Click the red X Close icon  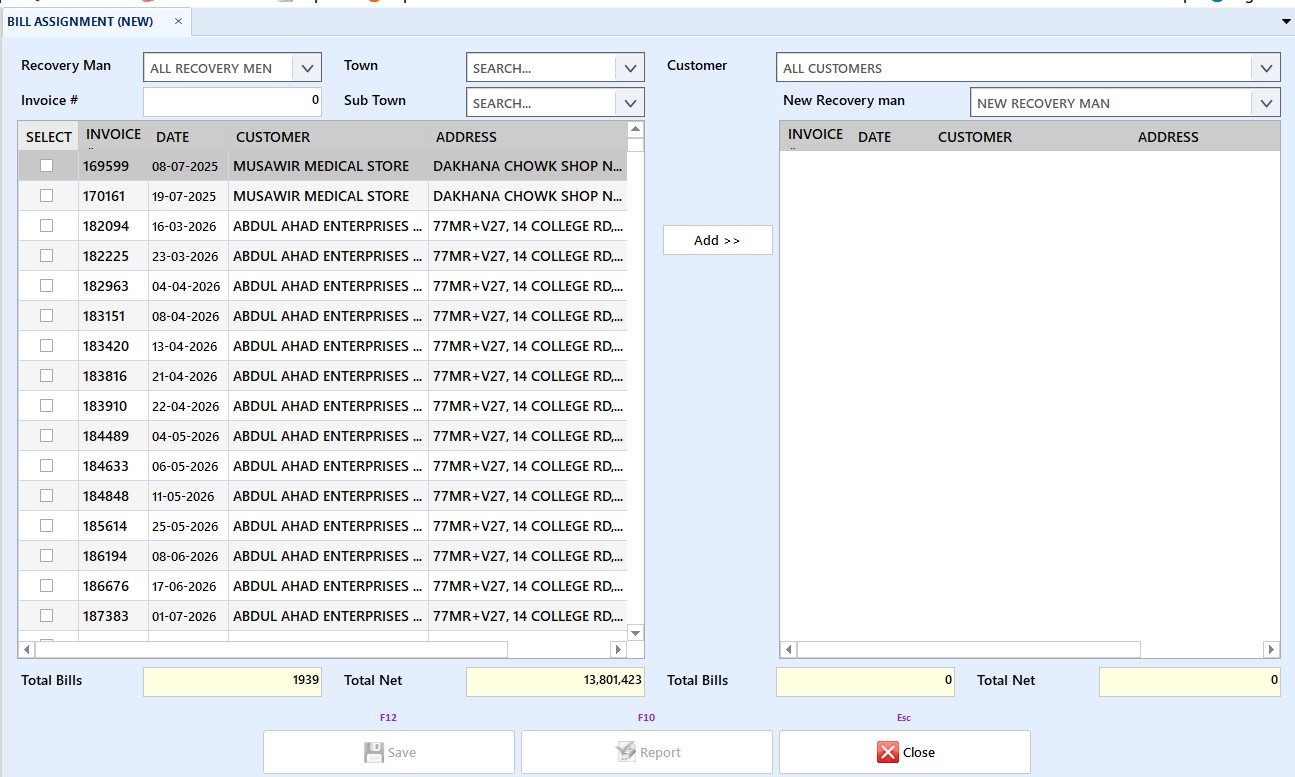(888, 752)
